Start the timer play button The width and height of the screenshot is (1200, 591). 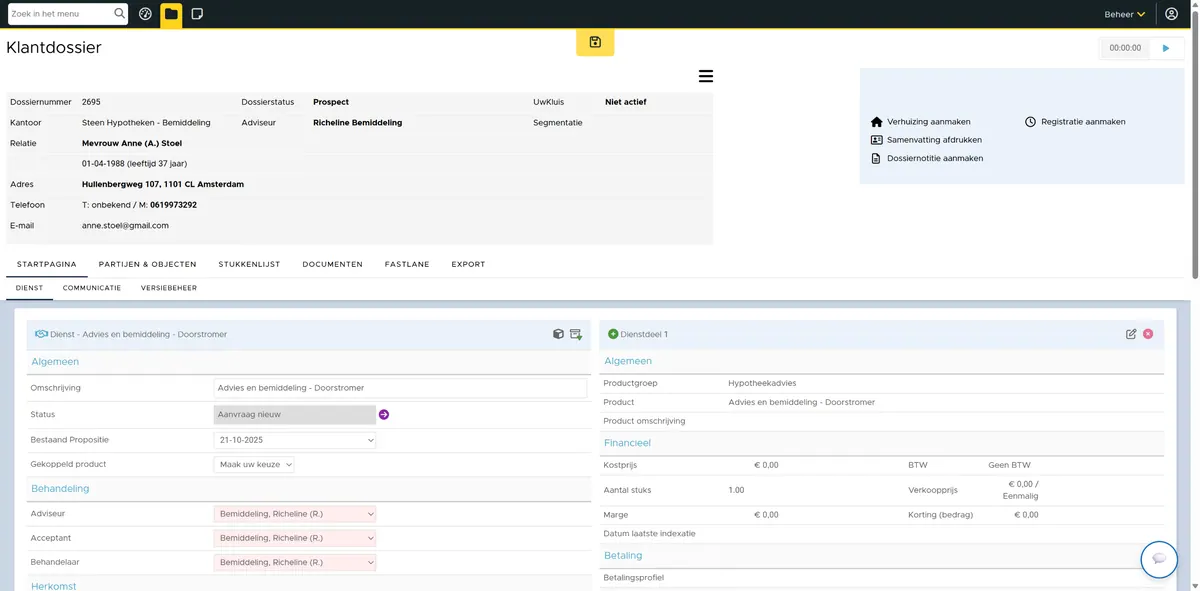(1166, 47)
